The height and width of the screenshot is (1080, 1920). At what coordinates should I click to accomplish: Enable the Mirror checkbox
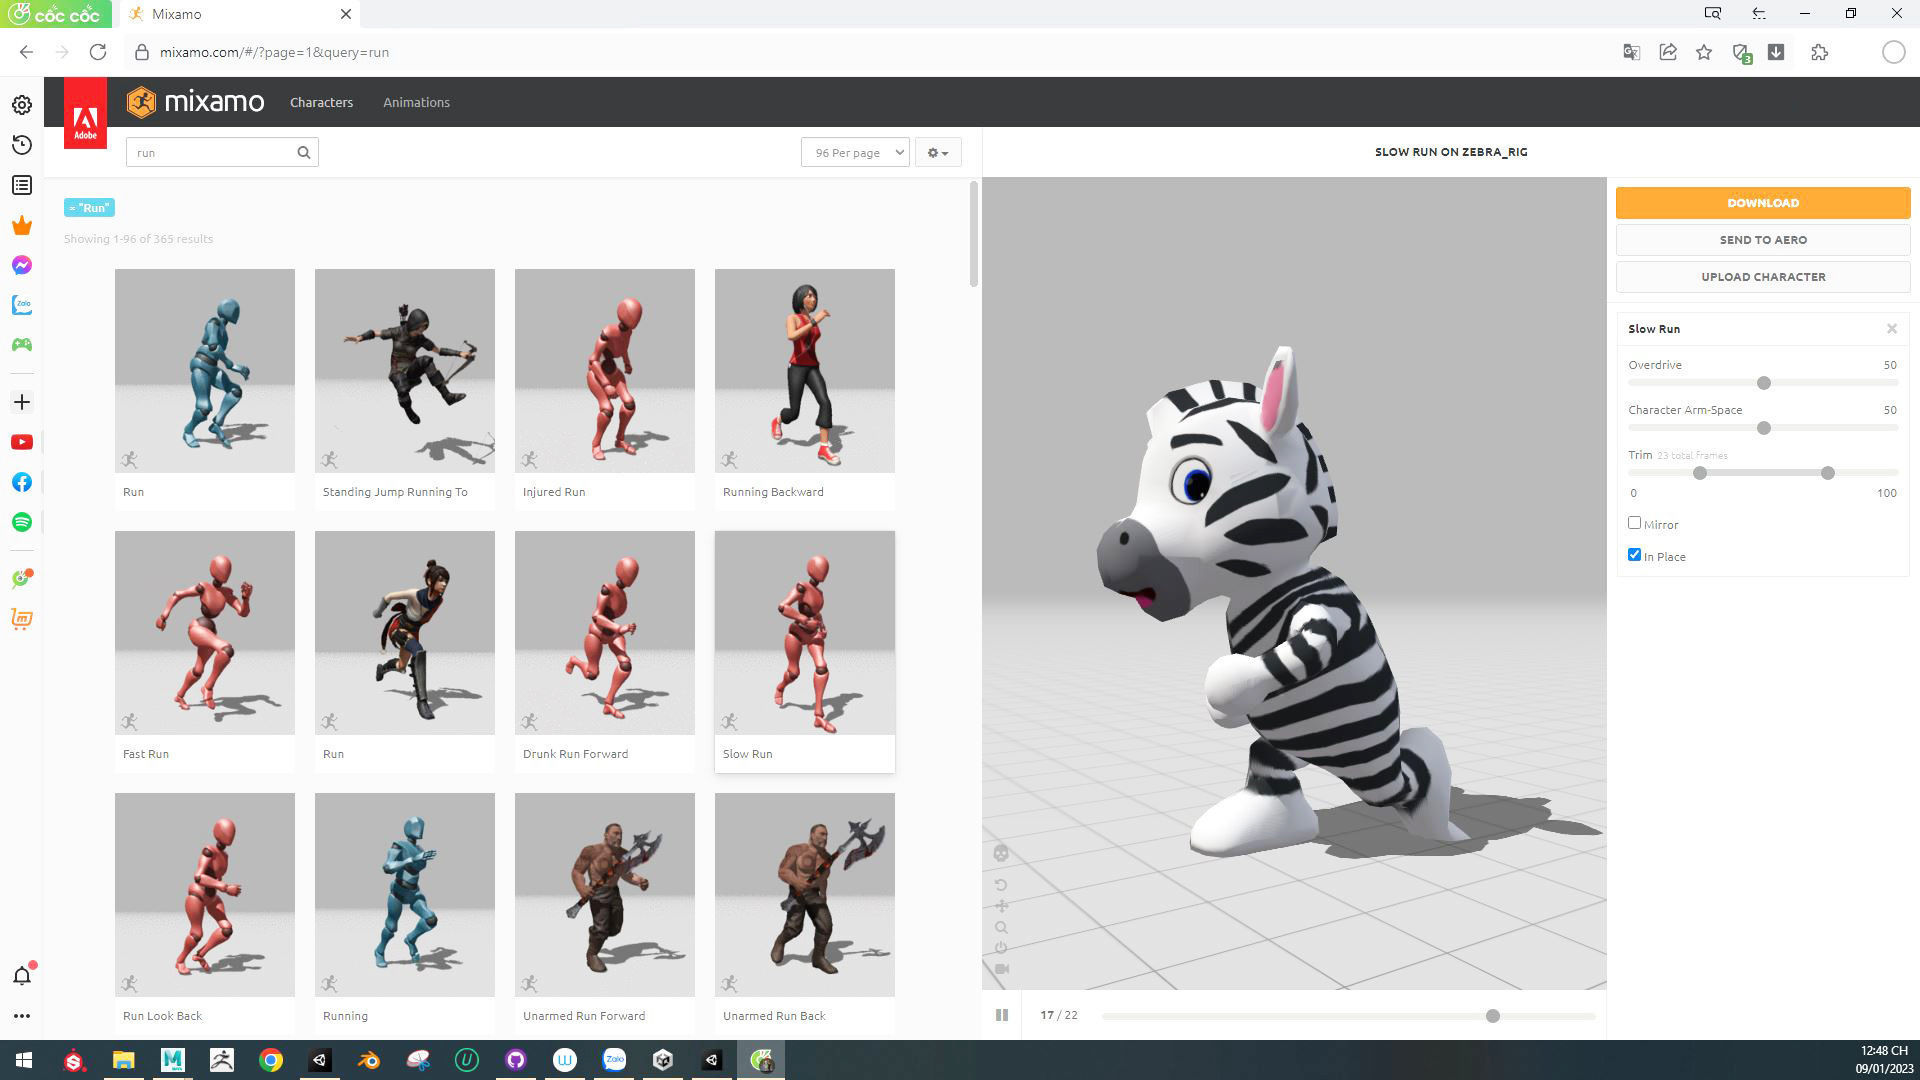pos(1634,523)
